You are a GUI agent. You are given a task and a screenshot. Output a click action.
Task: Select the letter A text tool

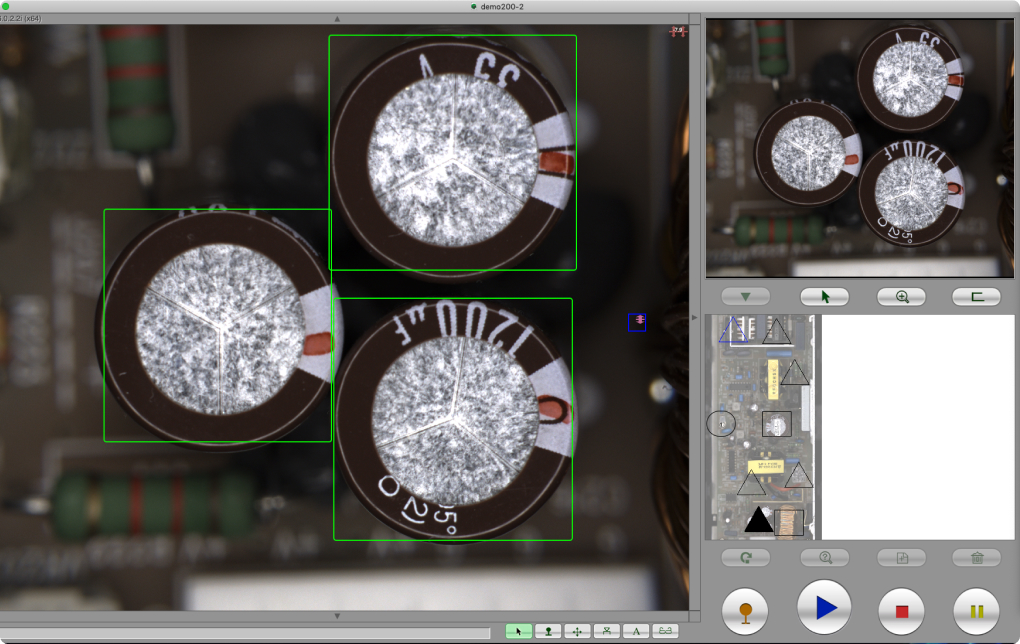coord(636,631)
